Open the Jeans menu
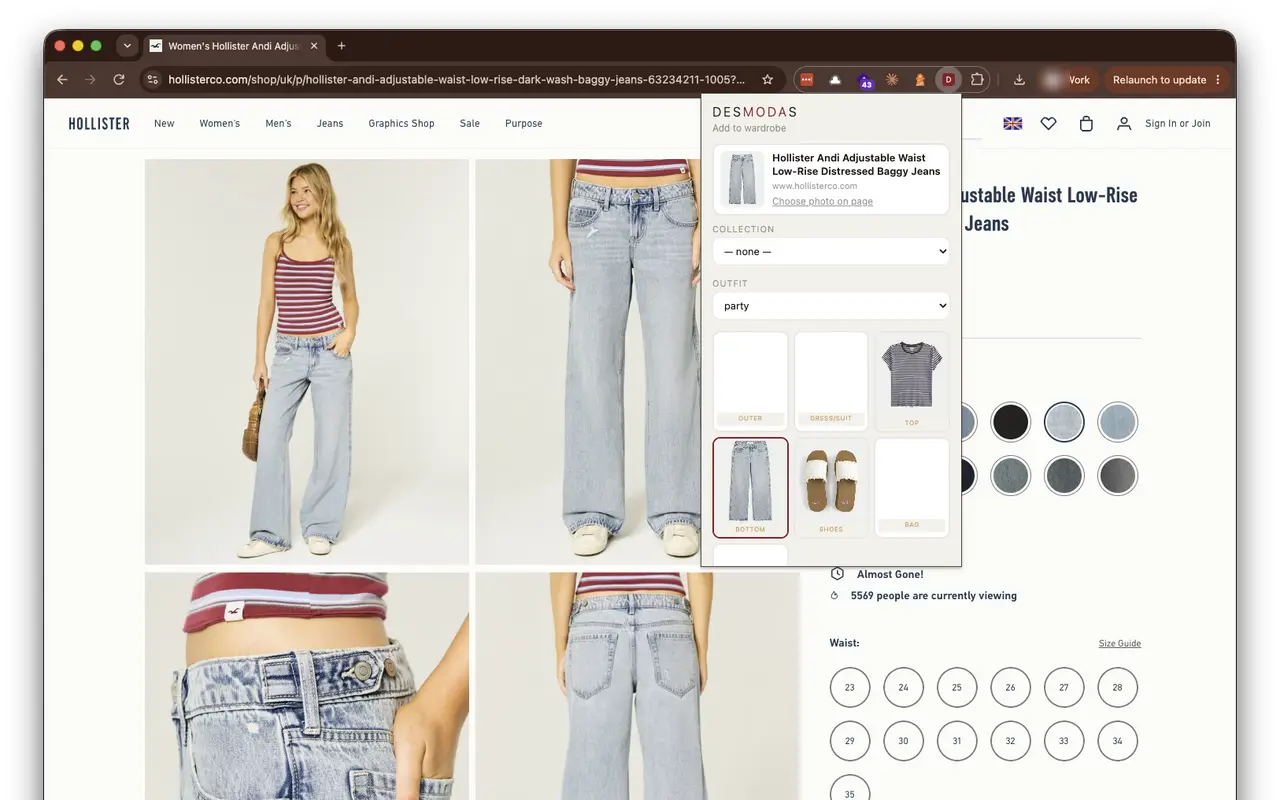The width and height of the screenshot is (1280, 800). [x=330, y=124]
